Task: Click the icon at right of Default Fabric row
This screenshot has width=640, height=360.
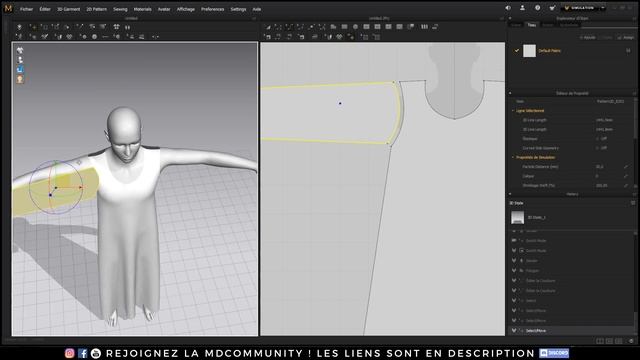Action: pos(628,51)
